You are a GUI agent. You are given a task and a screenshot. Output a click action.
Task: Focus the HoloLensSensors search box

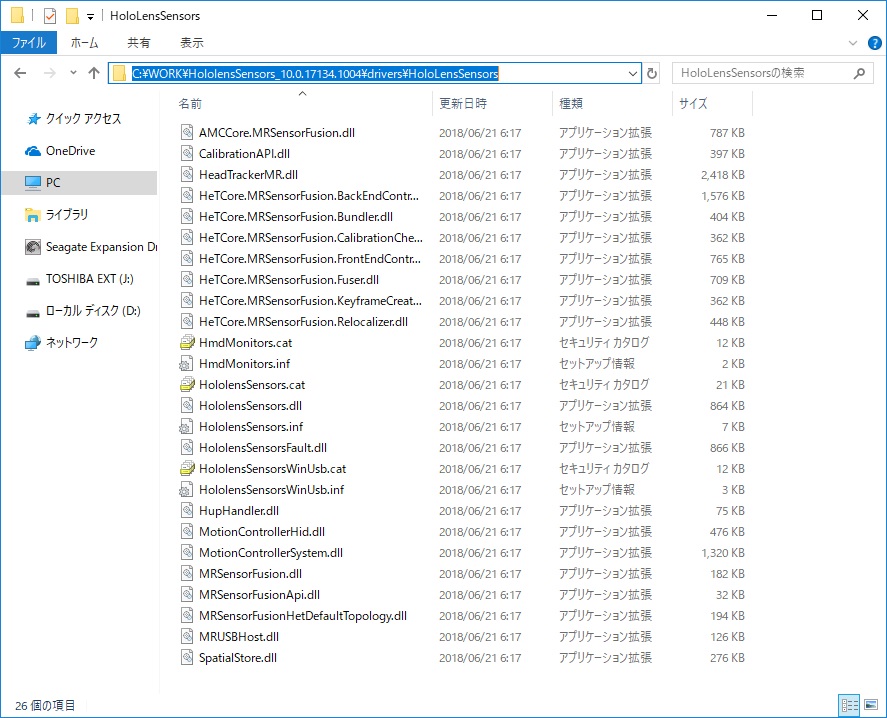[x=773, y=73]
